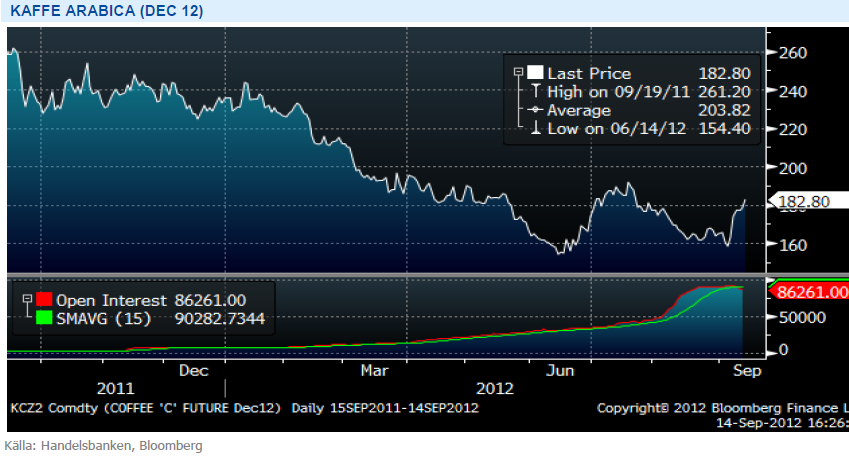Click the Low on 06/14/12 legend entry
Image resolution: width=849 pixels, height=459 pixels.
tap(608, 129)
